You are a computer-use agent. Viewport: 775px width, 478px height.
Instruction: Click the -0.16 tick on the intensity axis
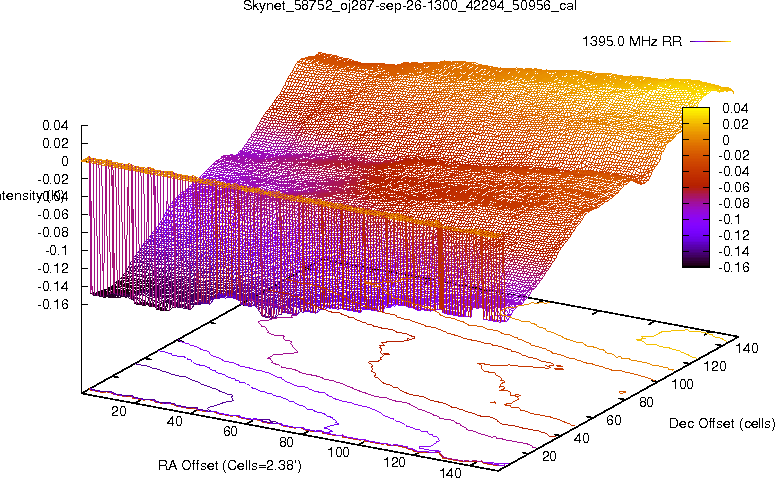point(53,304)
